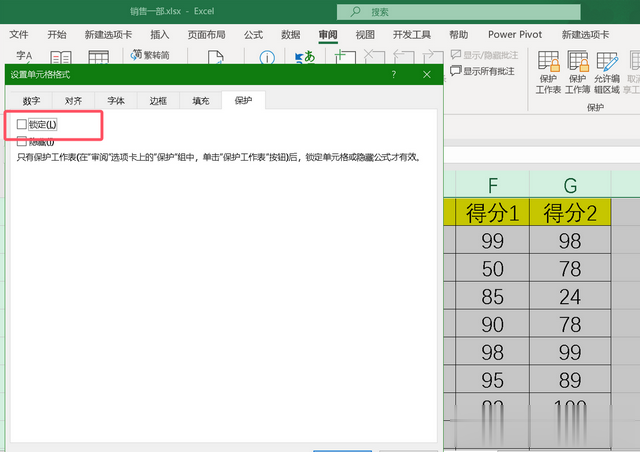Image resolution: width=640 pixels, height=452 pixels.
Task: Click cell with value 50
Action: (493, 268)
